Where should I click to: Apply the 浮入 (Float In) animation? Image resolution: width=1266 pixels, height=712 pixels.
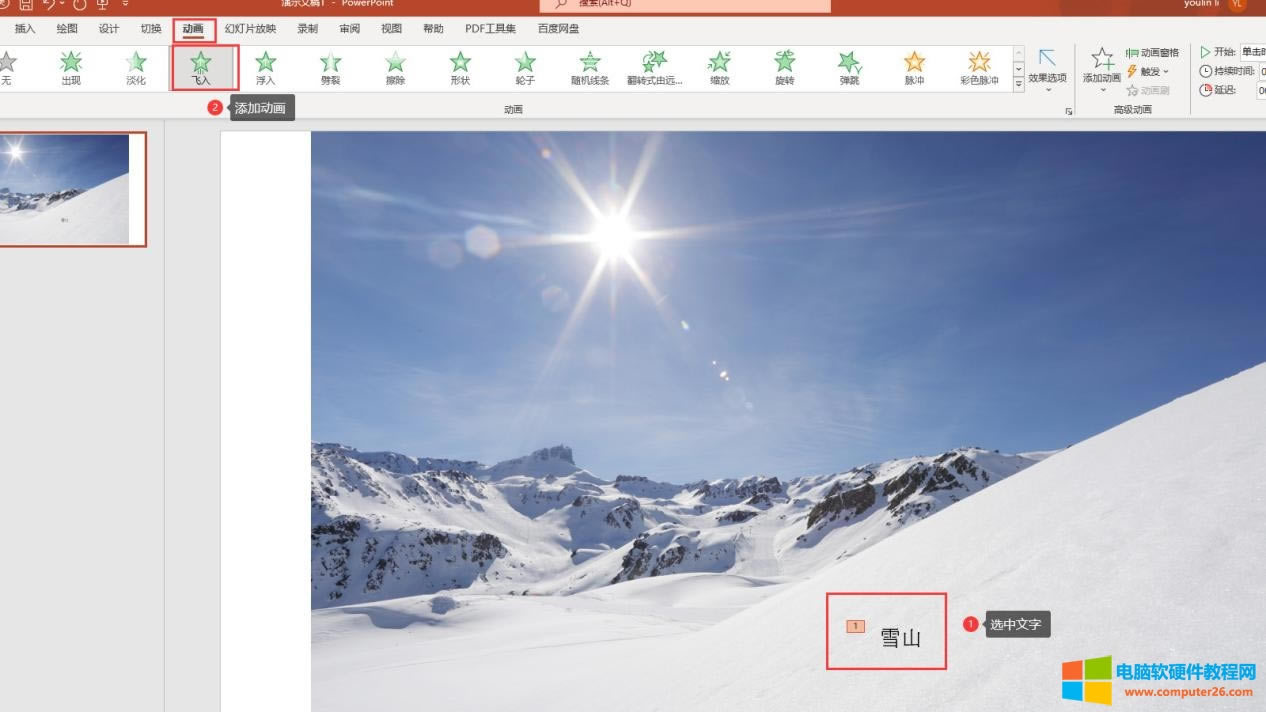(x=266, y=68)
